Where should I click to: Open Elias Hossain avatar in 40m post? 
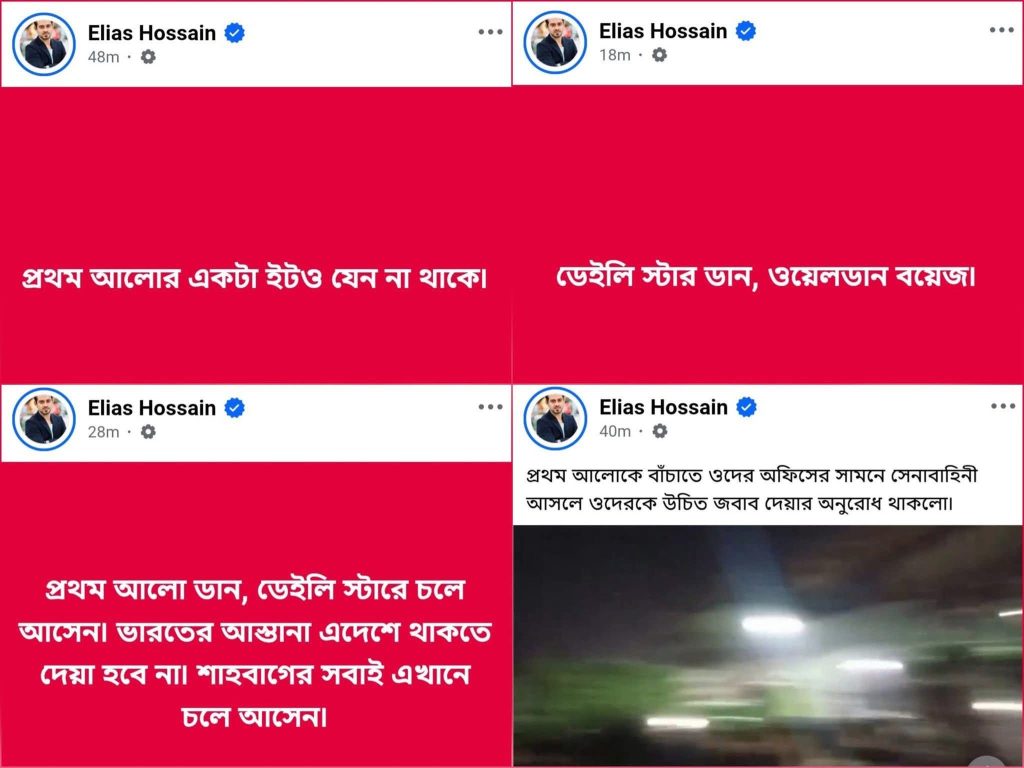(556, 419)
